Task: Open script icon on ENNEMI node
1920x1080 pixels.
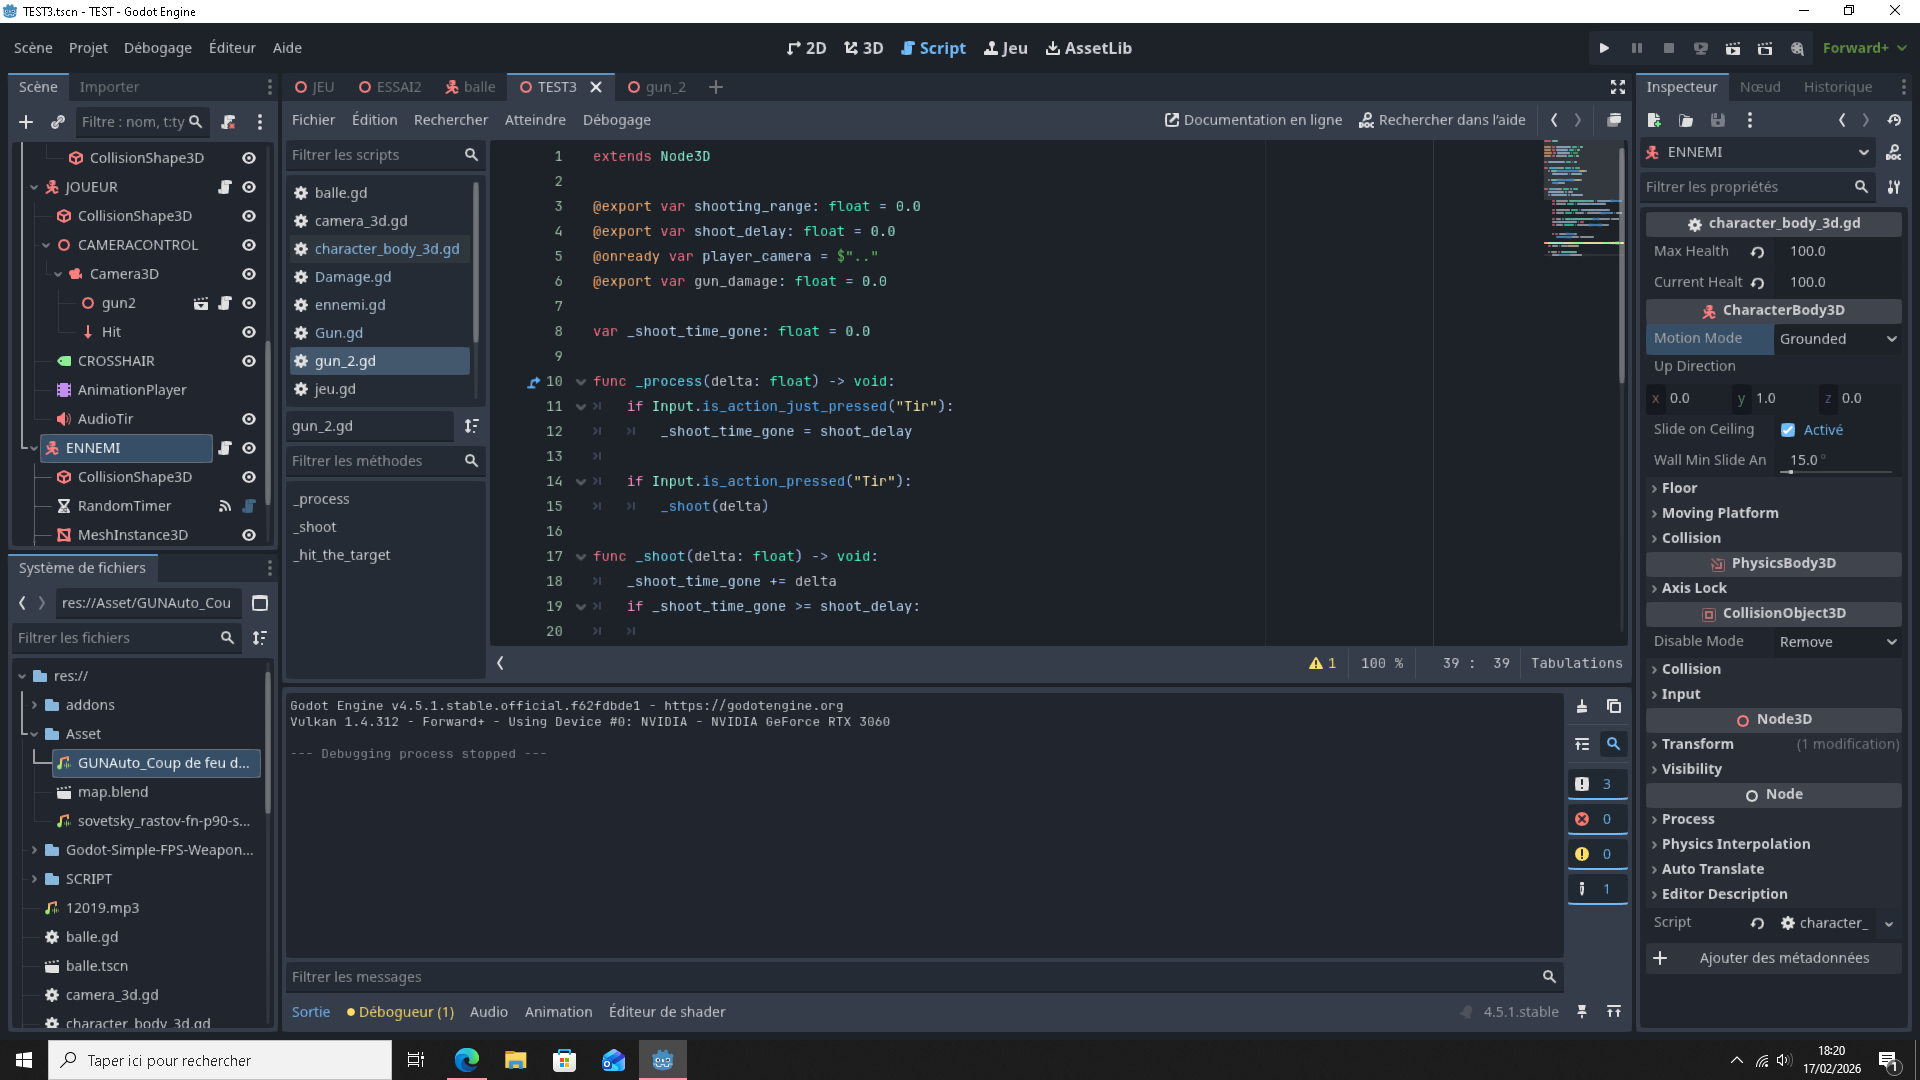Action: [x=225, y=448]
